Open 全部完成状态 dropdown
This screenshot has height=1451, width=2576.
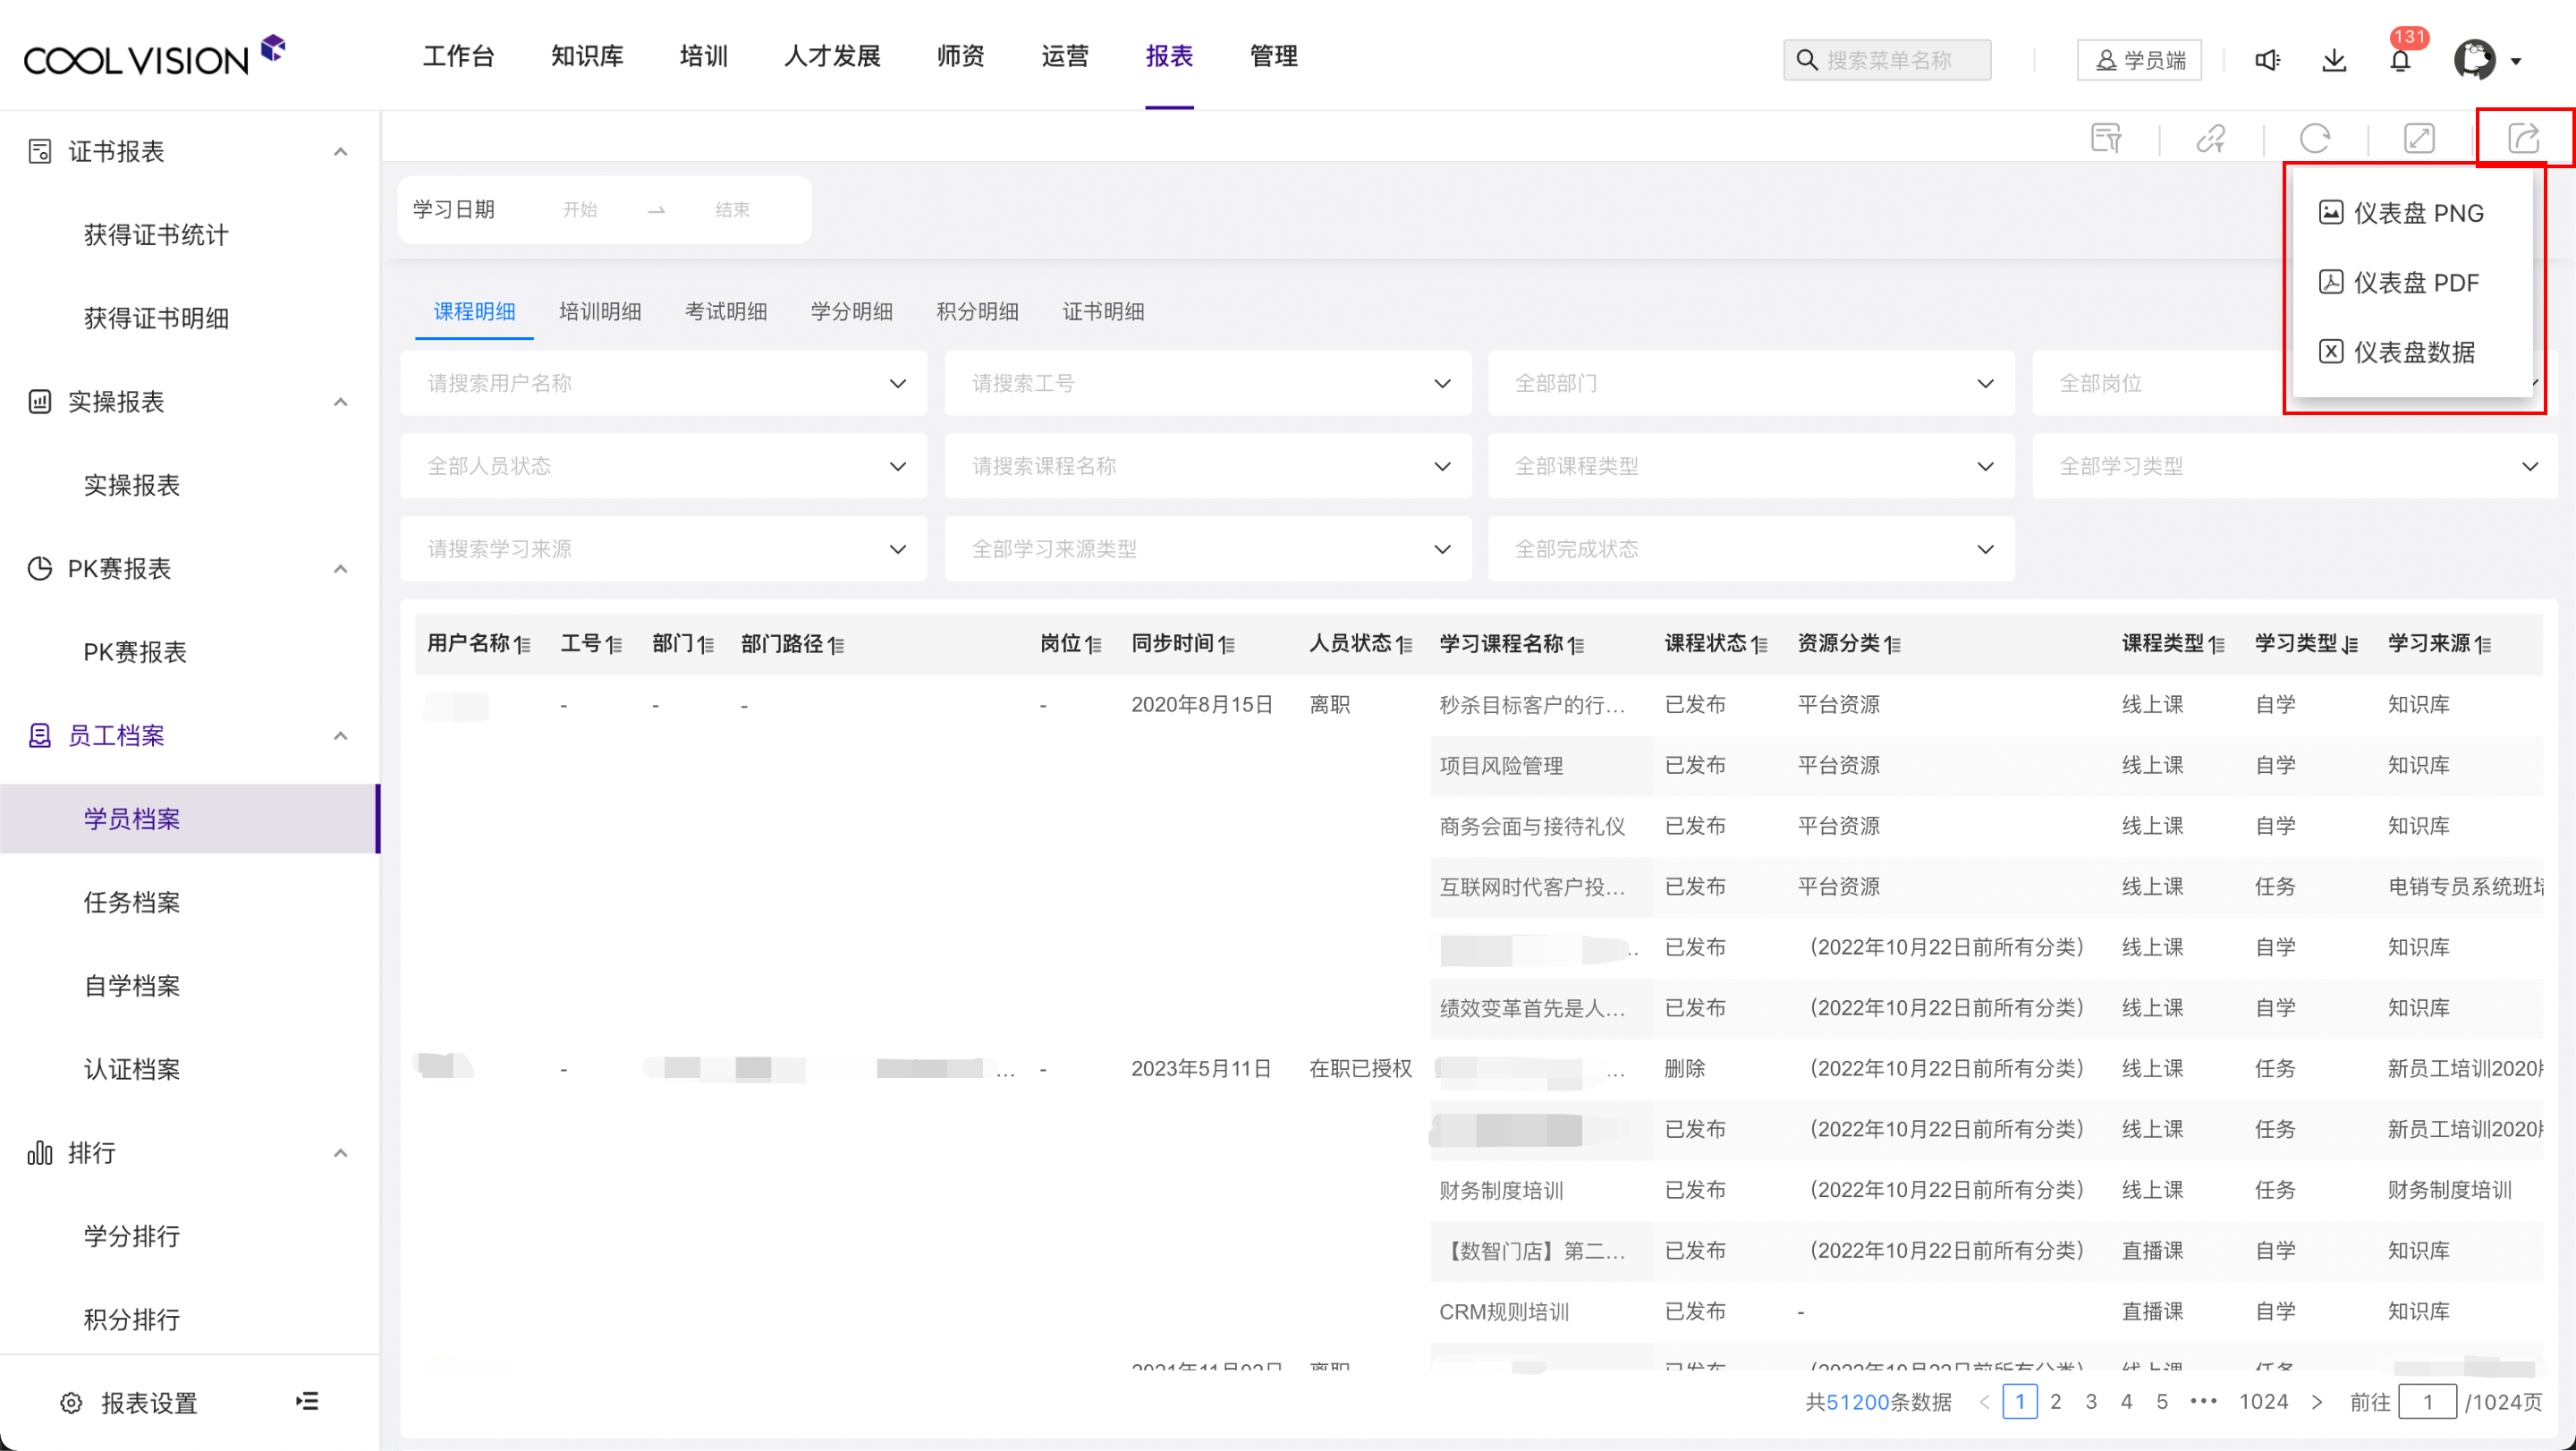coord(1751,549)
